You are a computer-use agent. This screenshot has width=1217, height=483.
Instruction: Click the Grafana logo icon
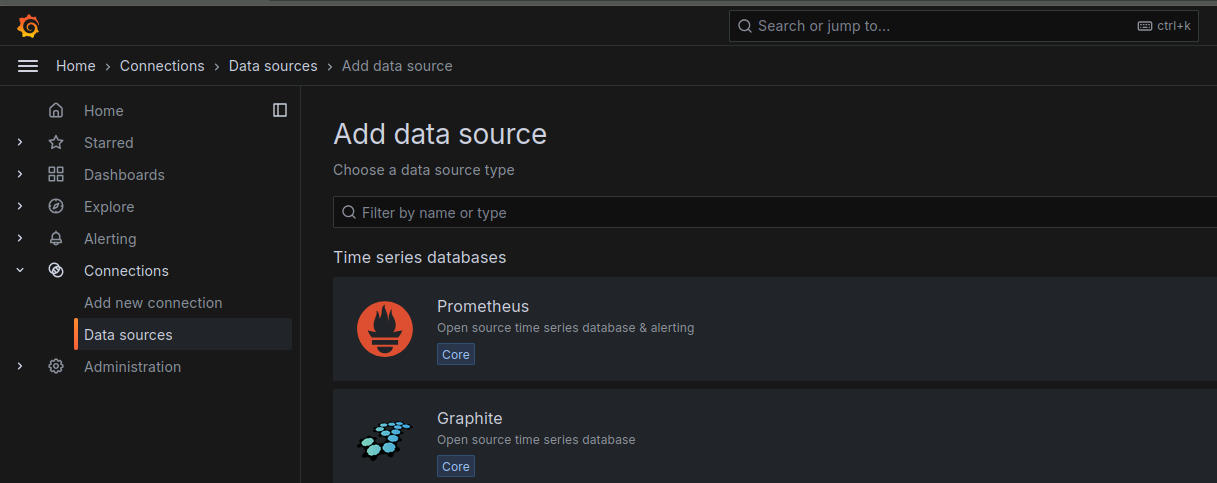29,26
